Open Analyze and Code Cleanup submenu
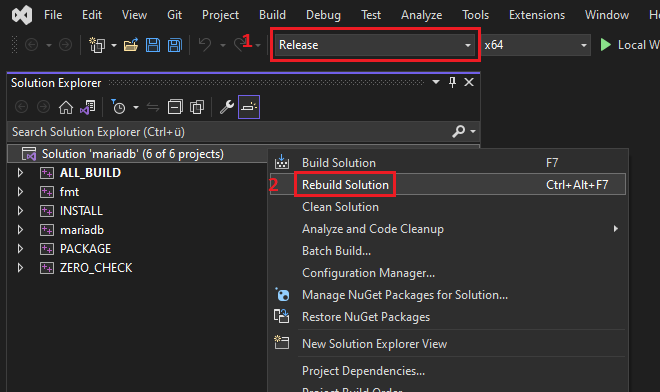This screenshot has width=660, height=392. (x=448, y=229)
